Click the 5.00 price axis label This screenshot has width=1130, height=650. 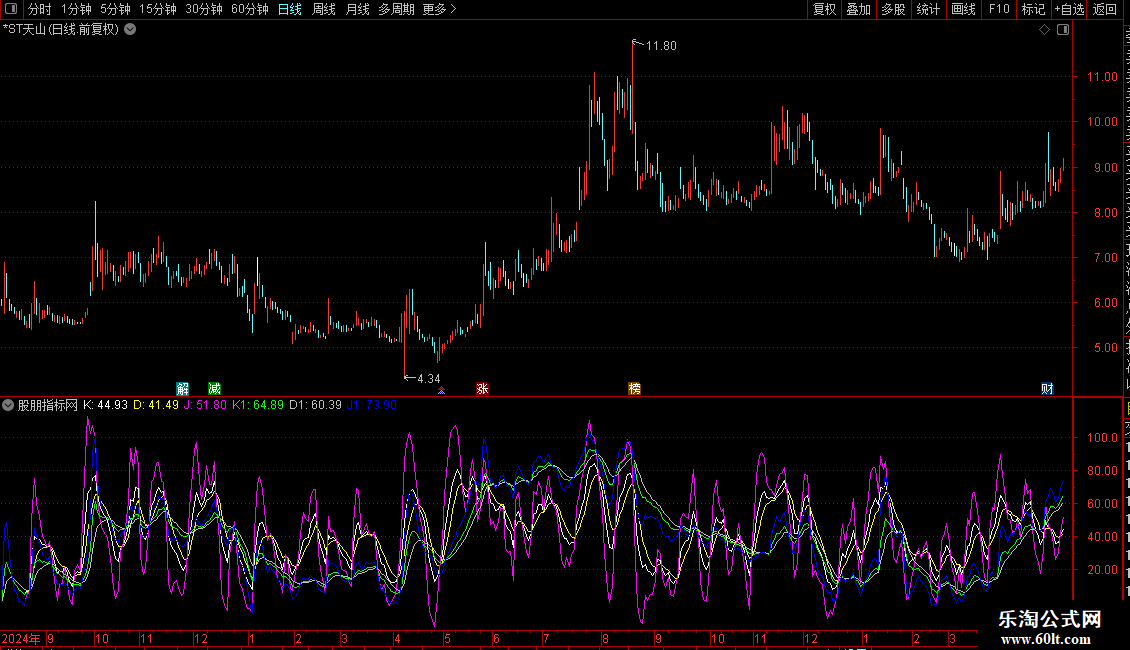1105,348
